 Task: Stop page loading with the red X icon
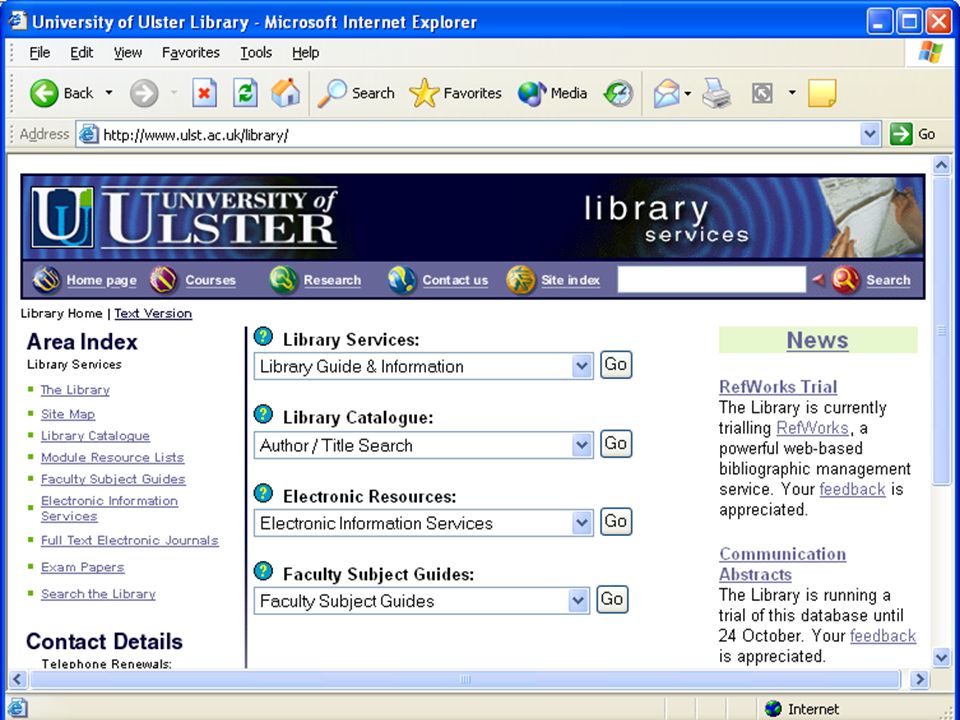click(204, 93)
